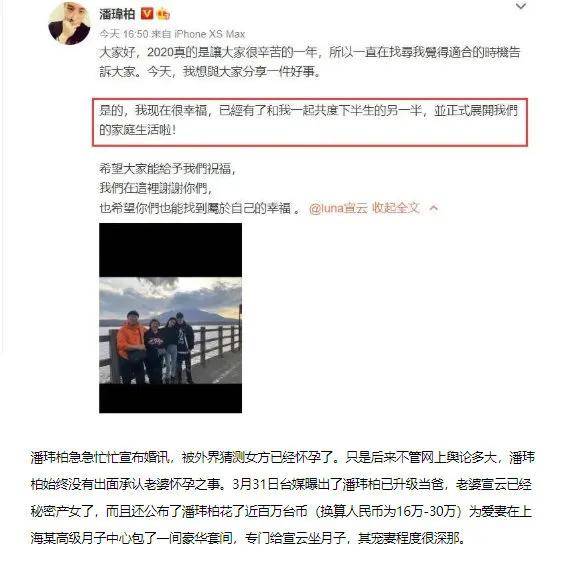The image size is (571, 562).
Task: Open the post options chevron menu
Action: (521, 6)
